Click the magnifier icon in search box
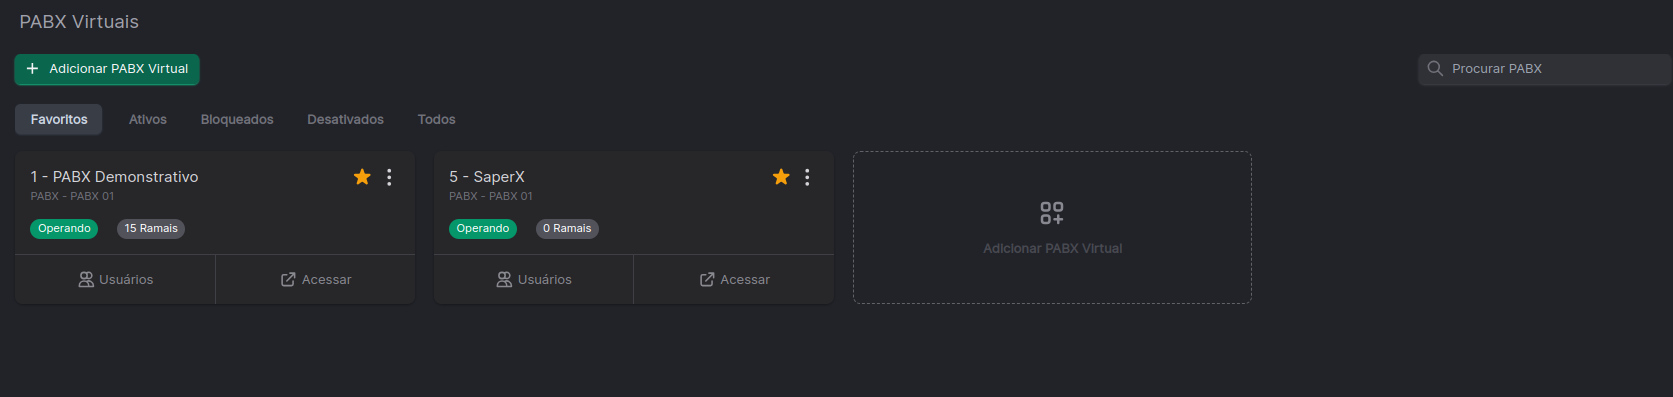The height and width of the screenshot is (397, 1673). (1435, 69)
